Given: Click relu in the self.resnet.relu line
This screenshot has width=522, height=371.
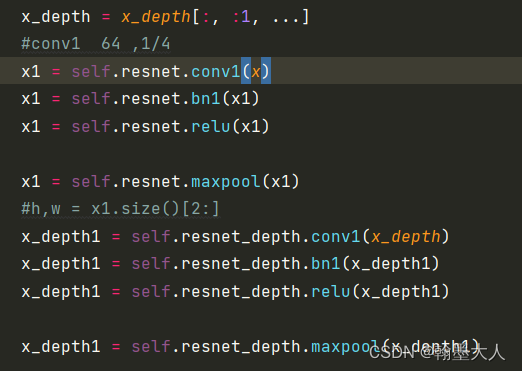Looking at the screenshot, I should (x=211, y=126).
